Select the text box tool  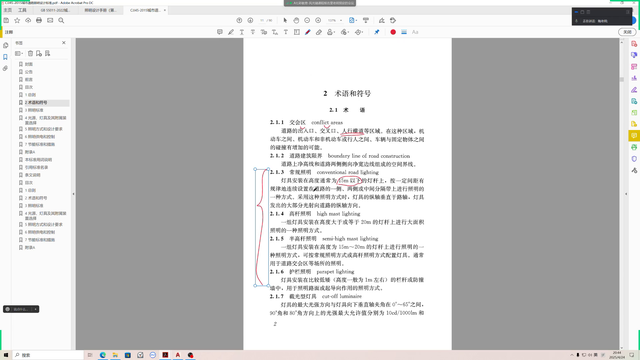point(297,32)
